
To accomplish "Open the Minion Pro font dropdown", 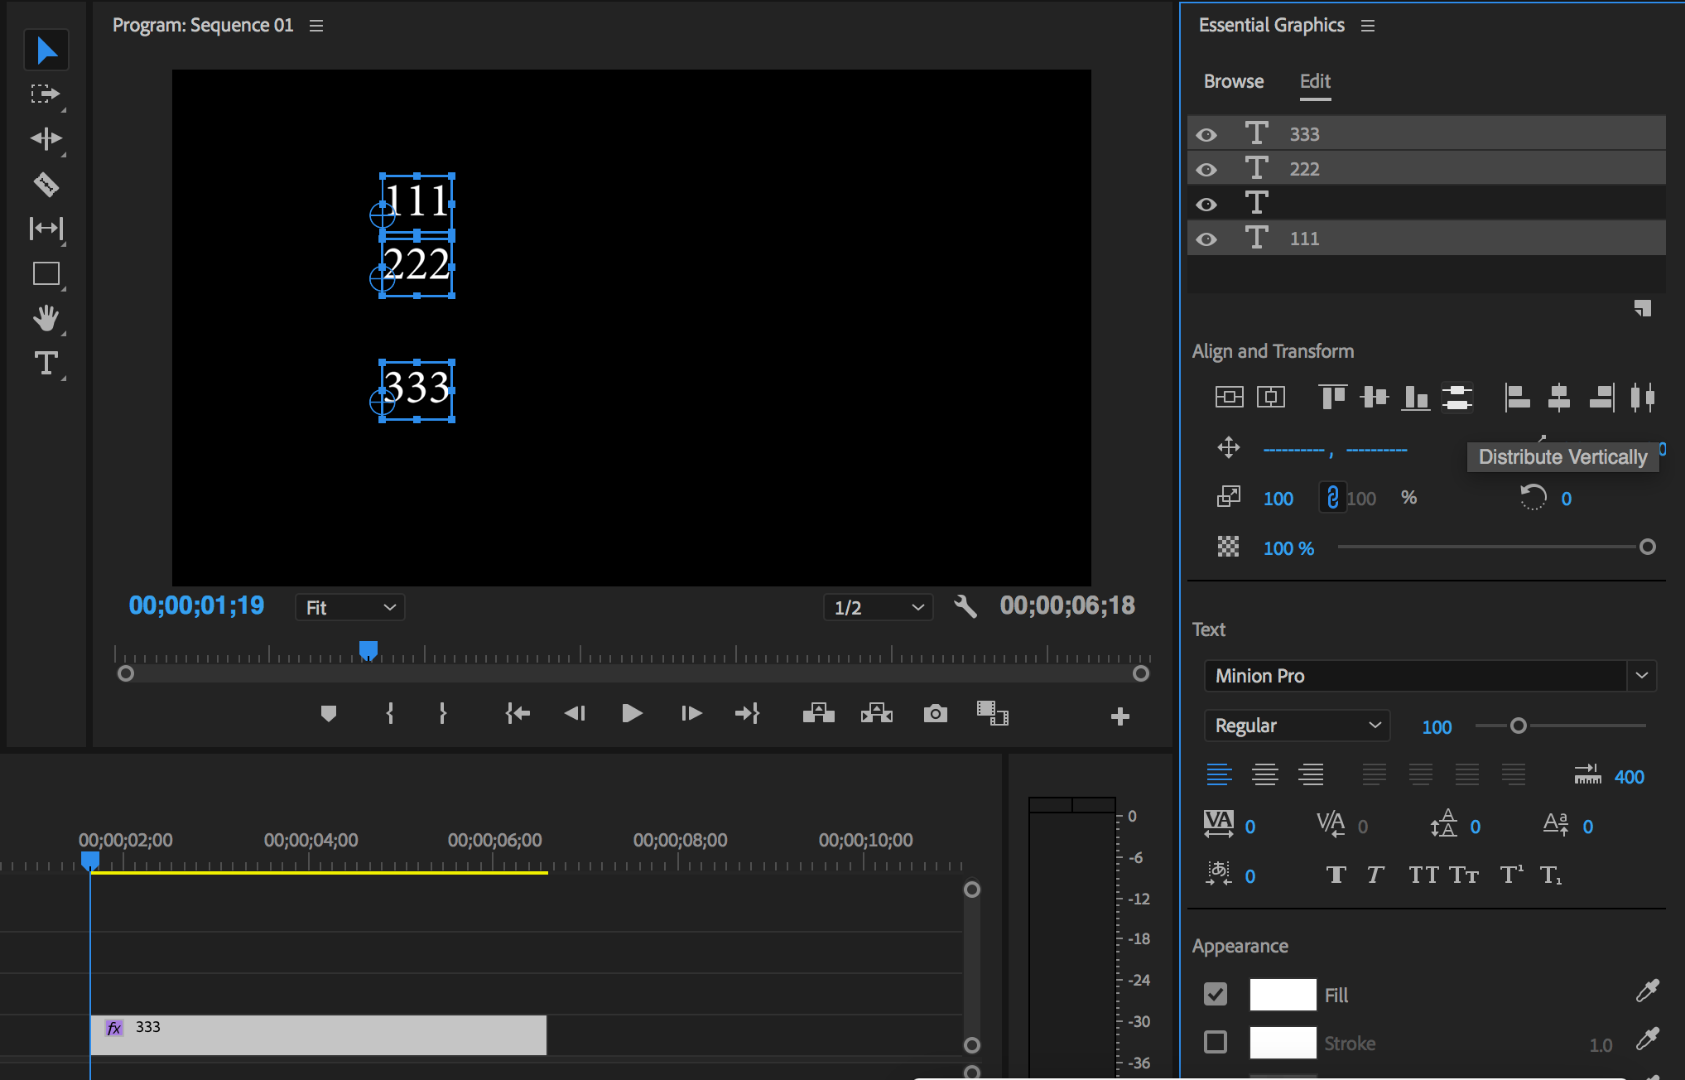I will (1429, 676).
